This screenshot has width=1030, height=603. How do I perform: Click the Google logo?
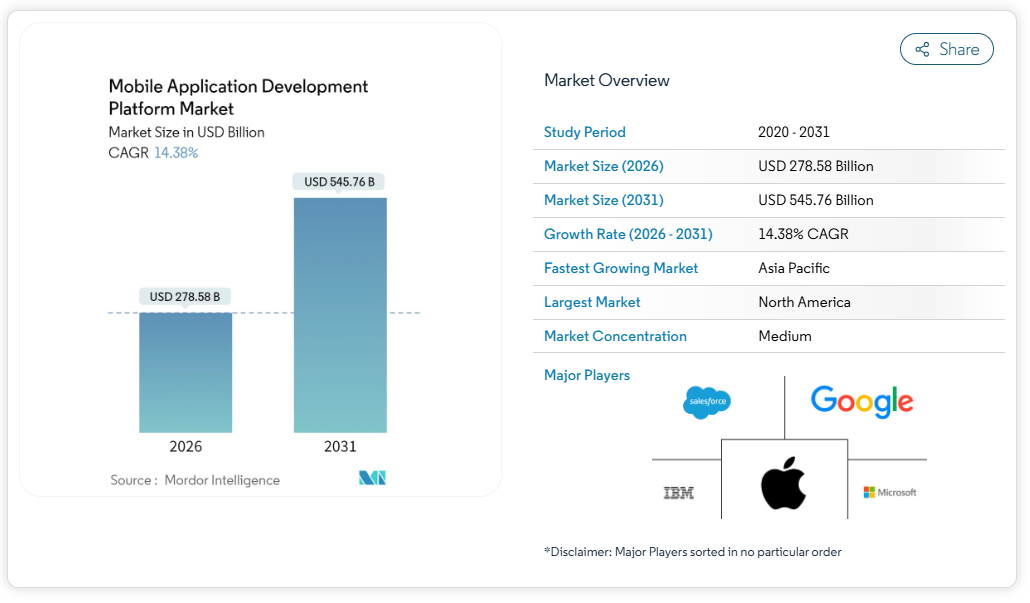[862, 401]
